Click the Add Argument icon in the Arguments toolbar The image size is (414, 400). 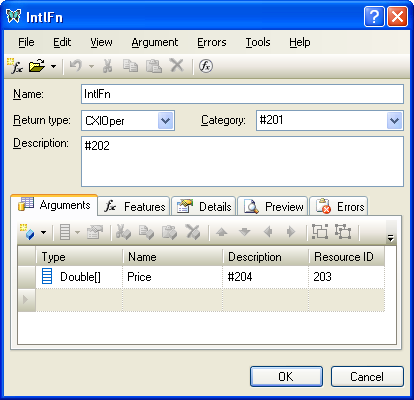[27, 232]
